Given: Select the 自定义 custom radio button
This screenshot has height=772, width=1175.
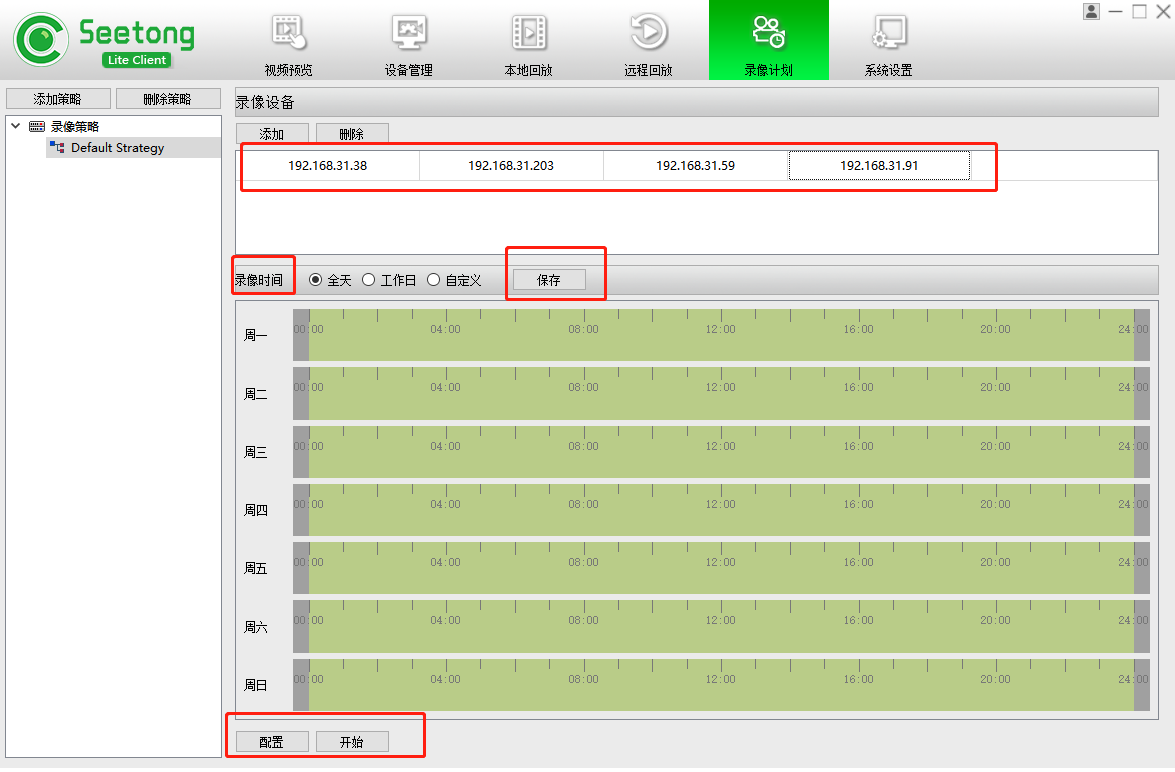Looking at the screenshot, I should click(x=434, y=280).
